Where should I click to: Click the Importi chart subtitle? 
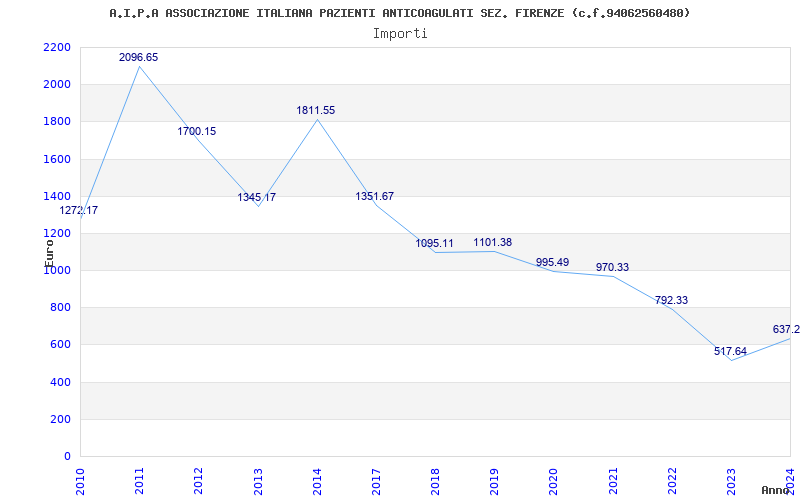pyautogui.click(x=400, y=34)
